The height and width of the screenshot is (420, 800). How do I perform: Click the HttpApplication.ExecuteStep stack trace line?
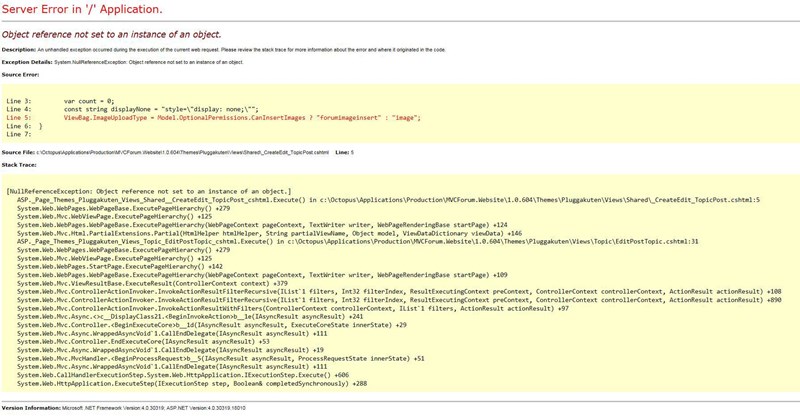pos(192,383)
